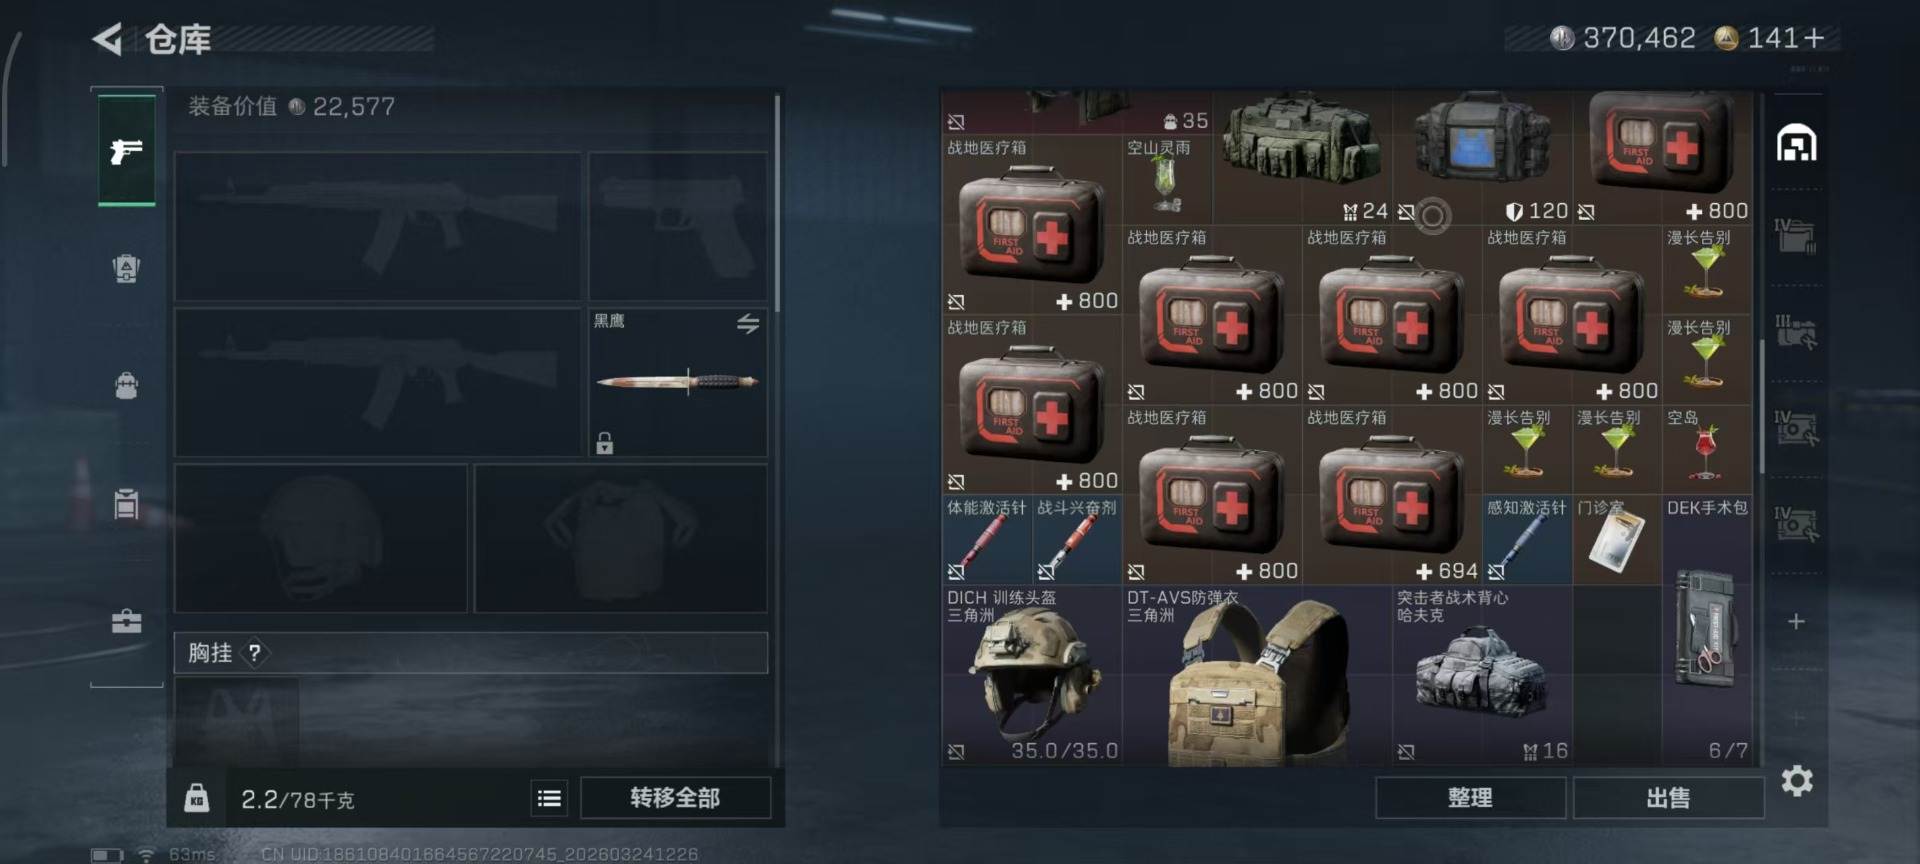Viewport: 1920px width, 864px height.
Task: Select the DEK手术包 surgery kit
Action: click(x=1707, y=630)
